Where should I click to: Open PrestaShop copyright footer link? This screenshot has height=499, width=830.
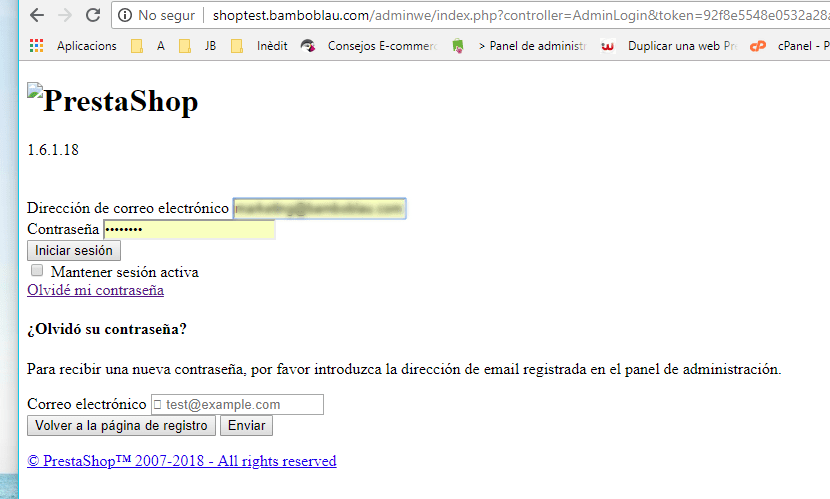pyautogui.click(x=182, y=461)
